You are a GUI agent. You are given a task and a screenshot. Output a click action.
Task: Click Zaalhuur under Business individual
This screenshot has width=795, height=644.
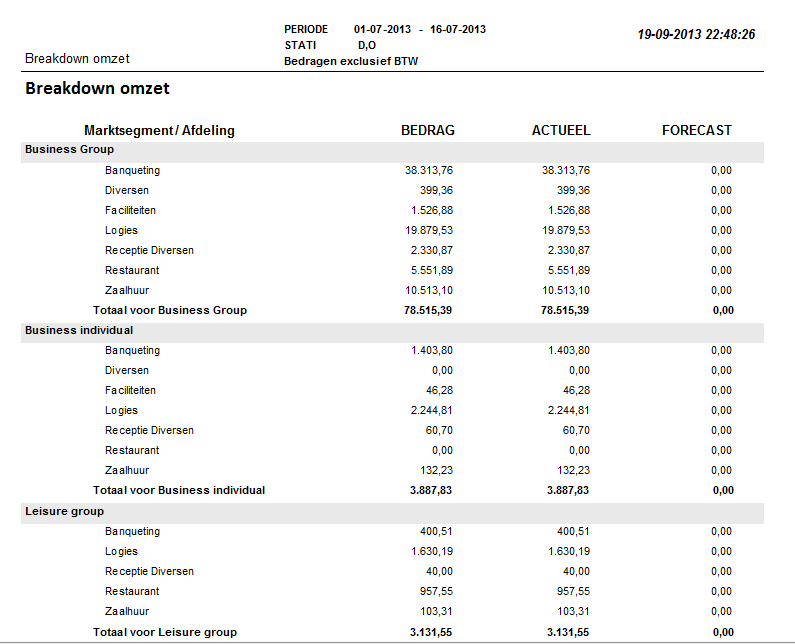[127, 471]
